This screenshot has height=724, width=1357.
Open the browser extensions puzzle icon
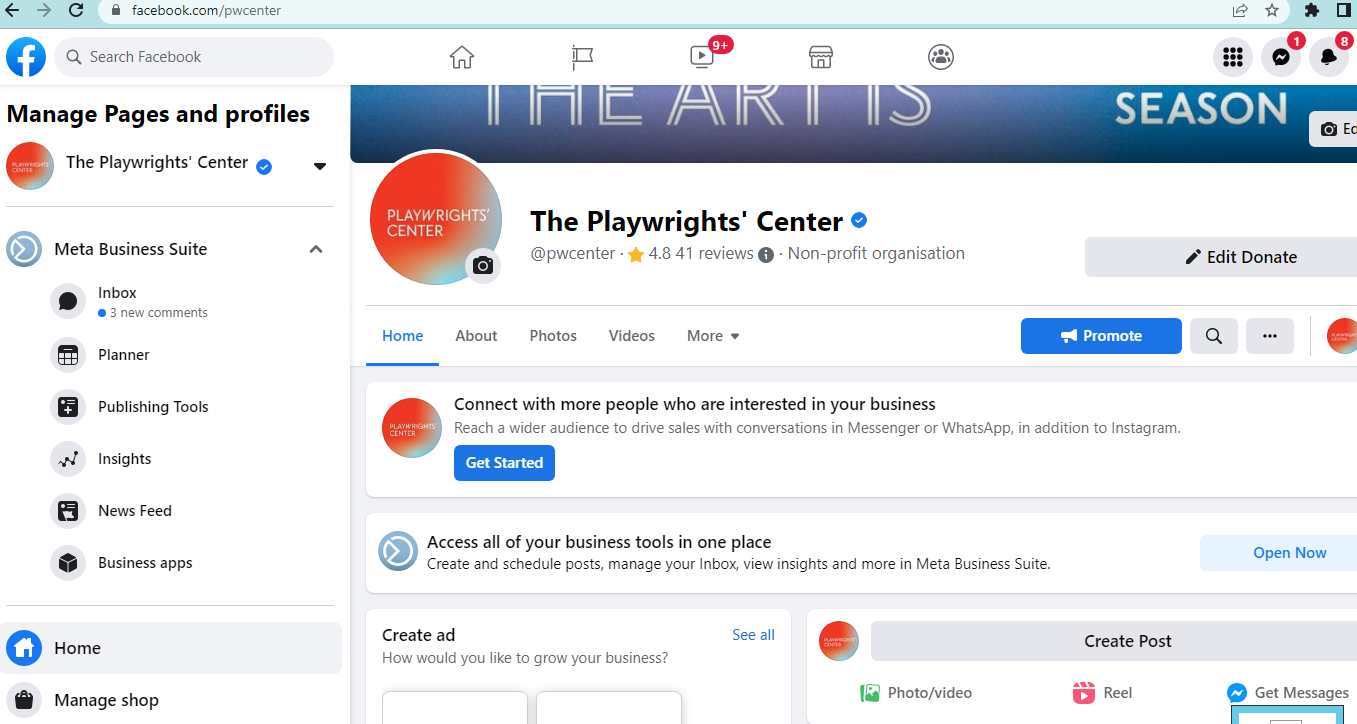[1312, 10]
